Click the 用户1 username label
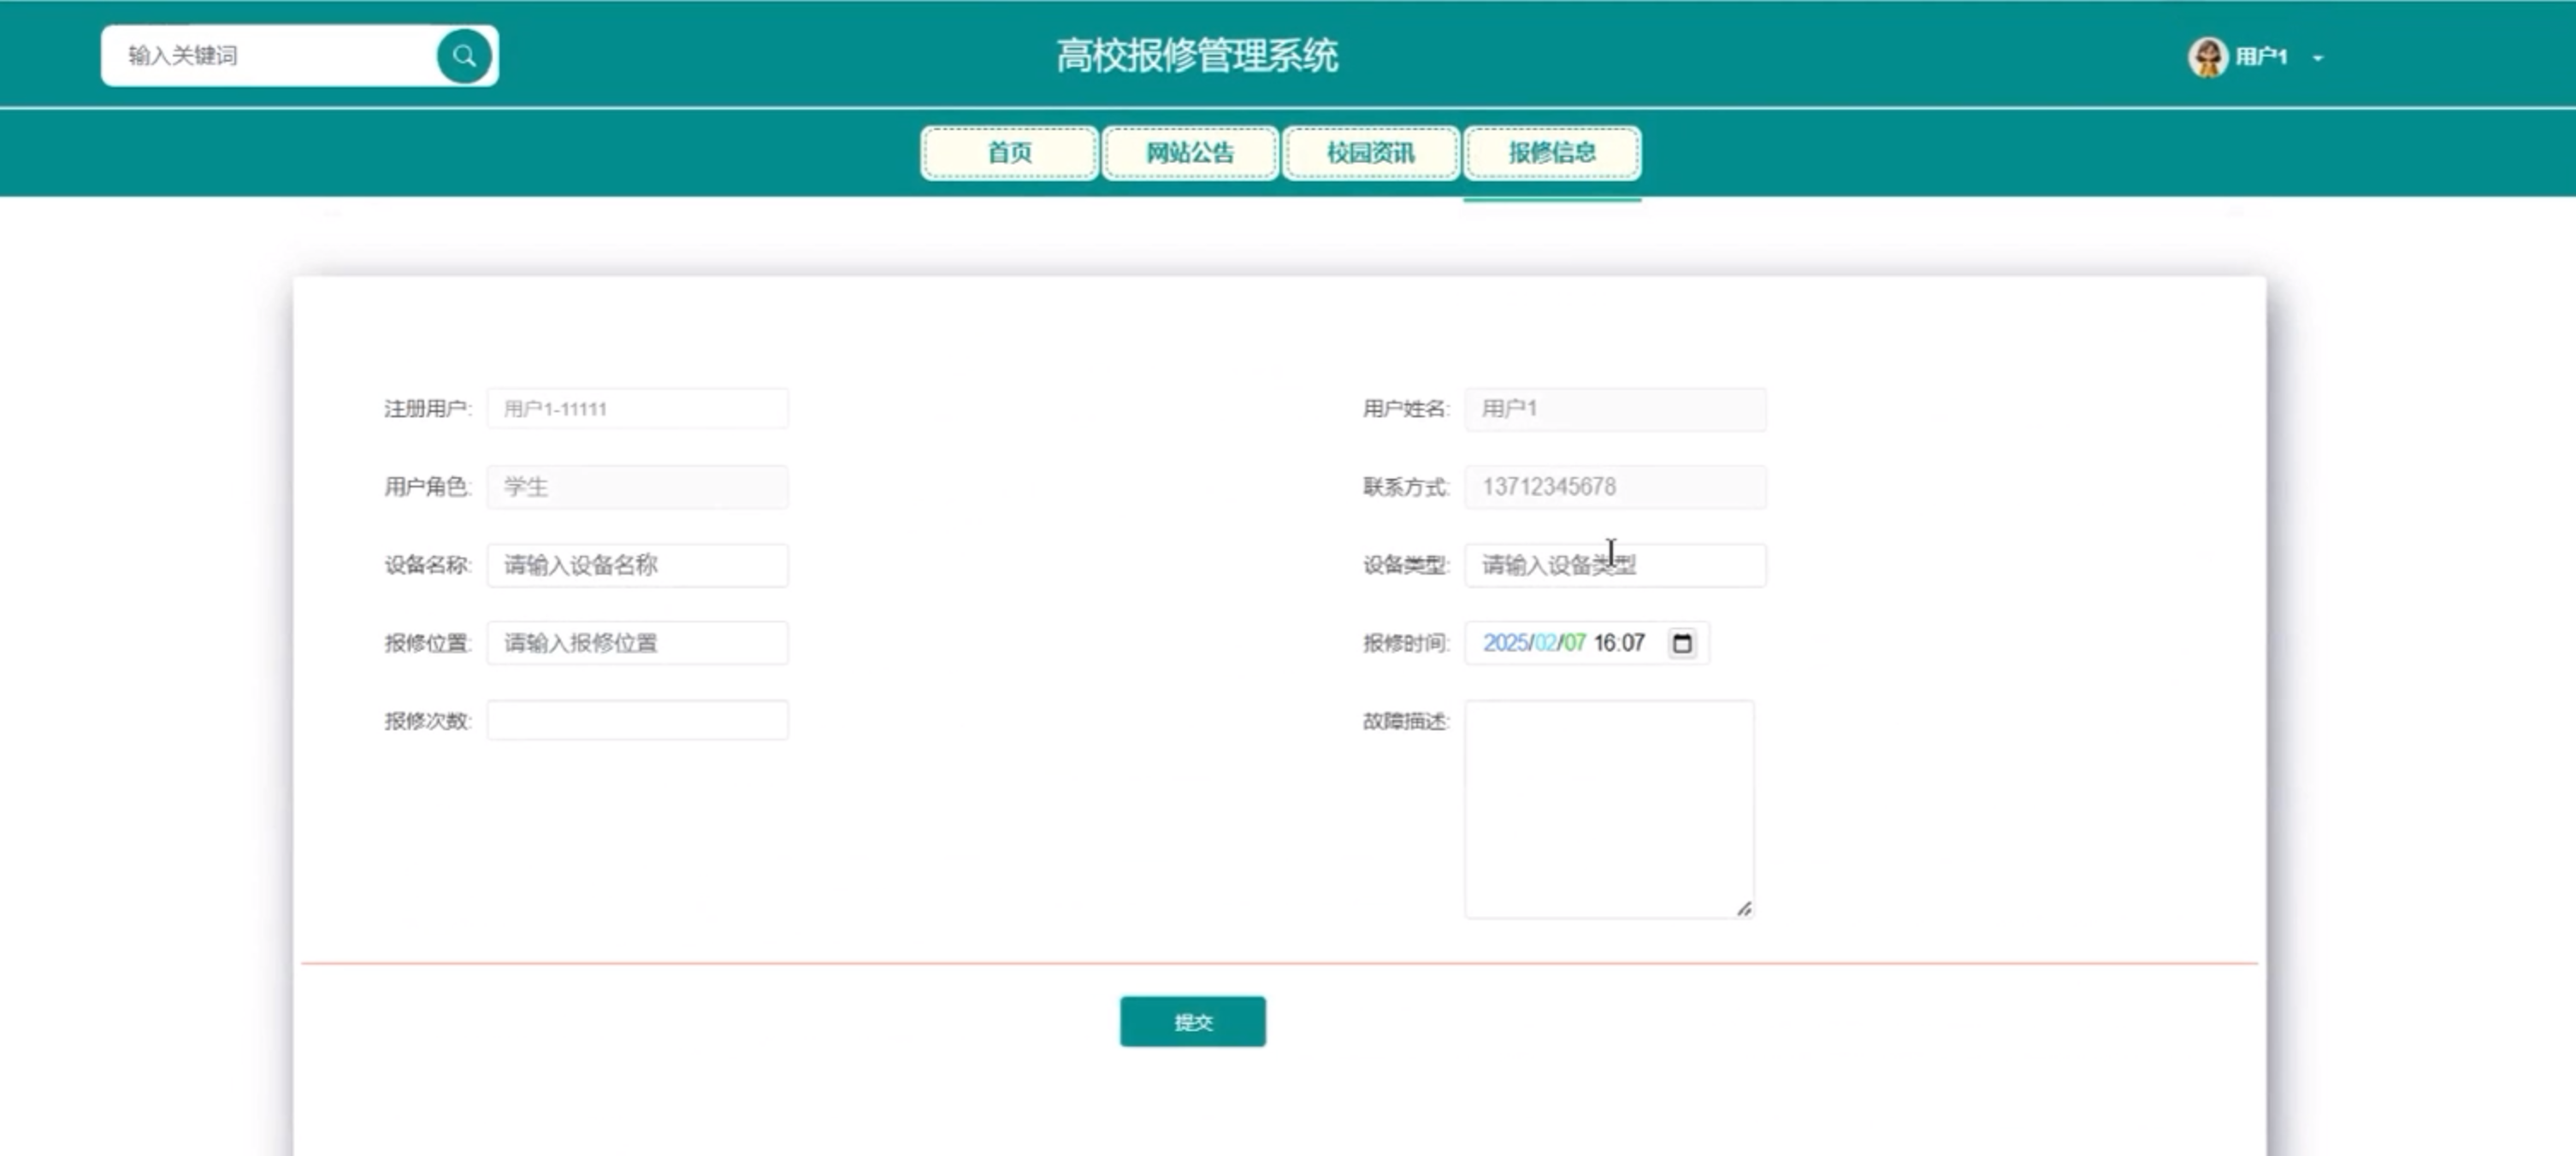This screenshot has height=1156, width=2576. pyautogui.click(x=2261, y=57)
